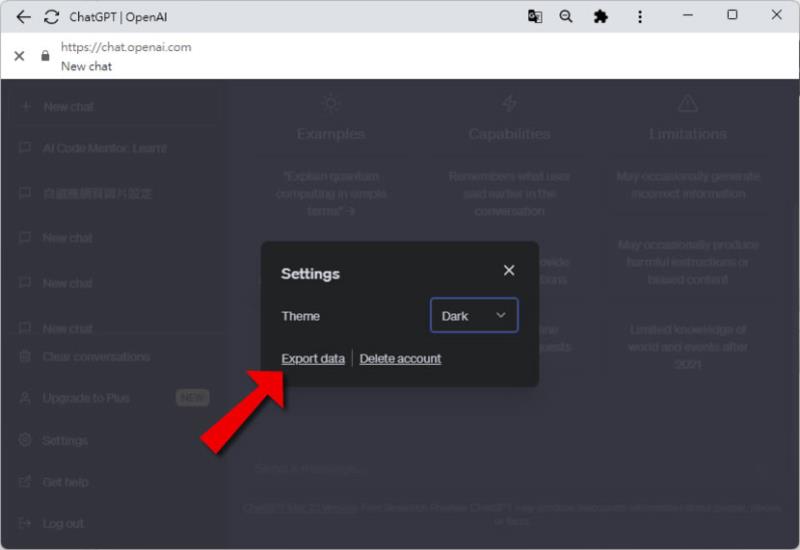Viewport: 800px width, 550px height.
Task: Click the chat.openai.com URL field
Action: (x=126, y=47)
